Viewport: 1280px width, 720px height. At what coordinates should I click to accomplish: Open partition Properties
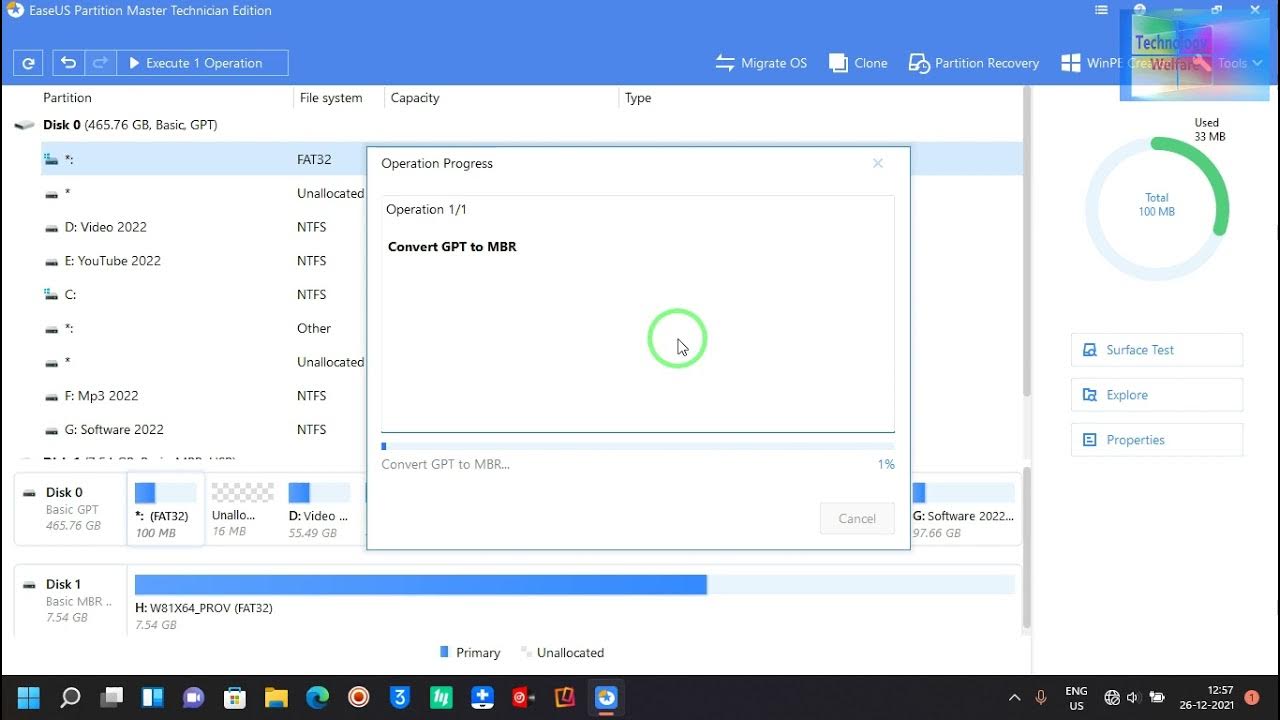[x=1157, y=440]
